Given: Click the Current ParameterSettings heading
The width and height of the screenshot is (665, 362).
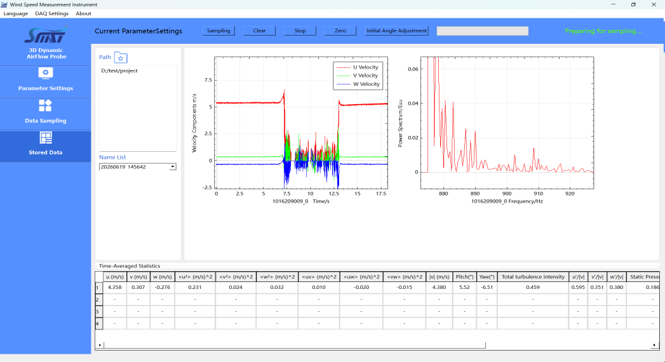Looking at the screenshot, I should tap(138, 31).
